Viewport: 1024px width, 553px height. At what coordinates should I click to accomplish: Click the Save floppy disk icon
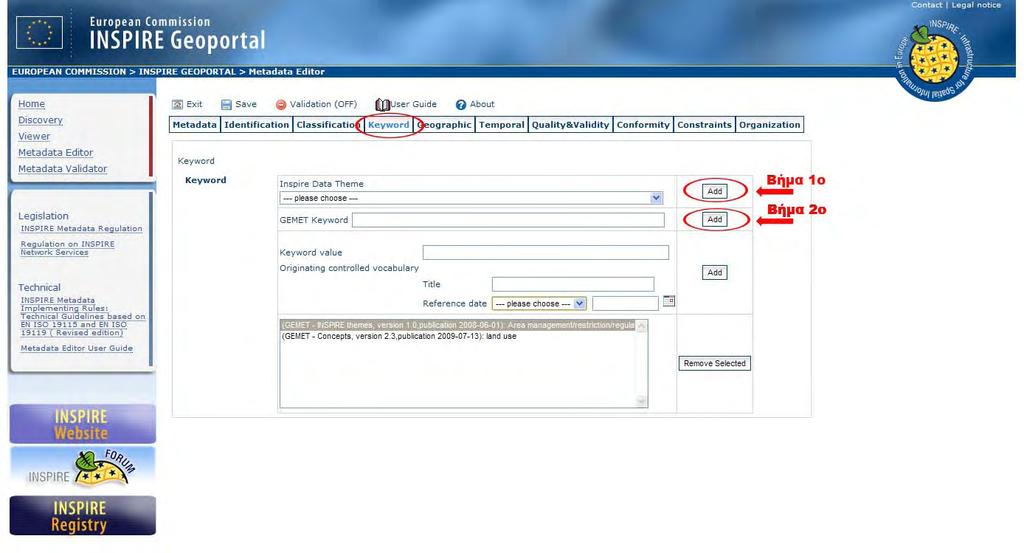(226, 104)
